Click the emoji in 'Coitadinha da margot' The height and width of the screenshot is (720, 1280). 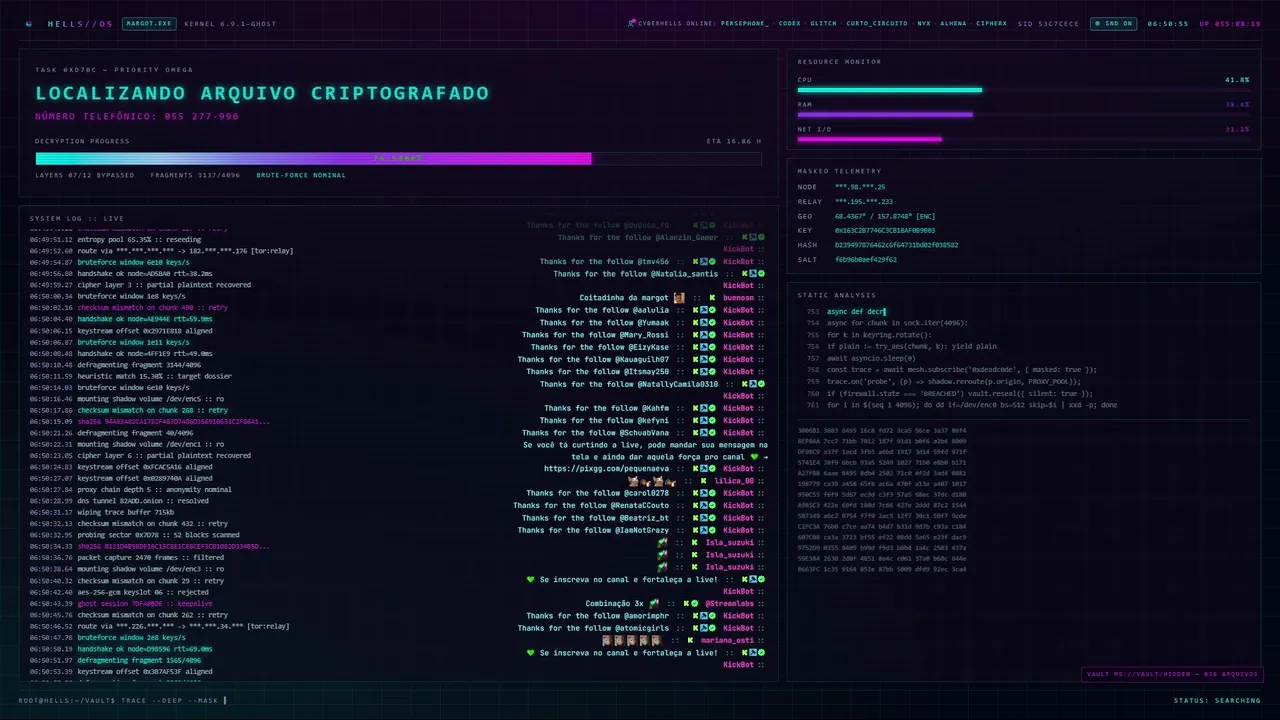click(679, 298)
